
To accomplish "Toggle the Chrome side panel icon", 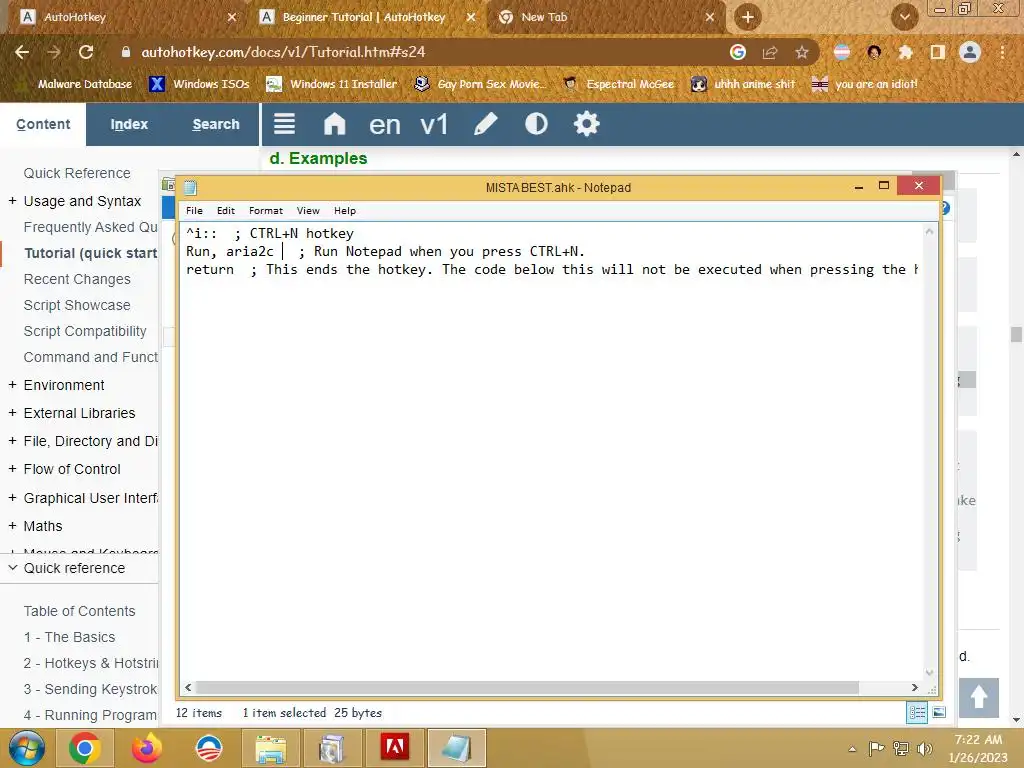I will [x=938, y=52].
